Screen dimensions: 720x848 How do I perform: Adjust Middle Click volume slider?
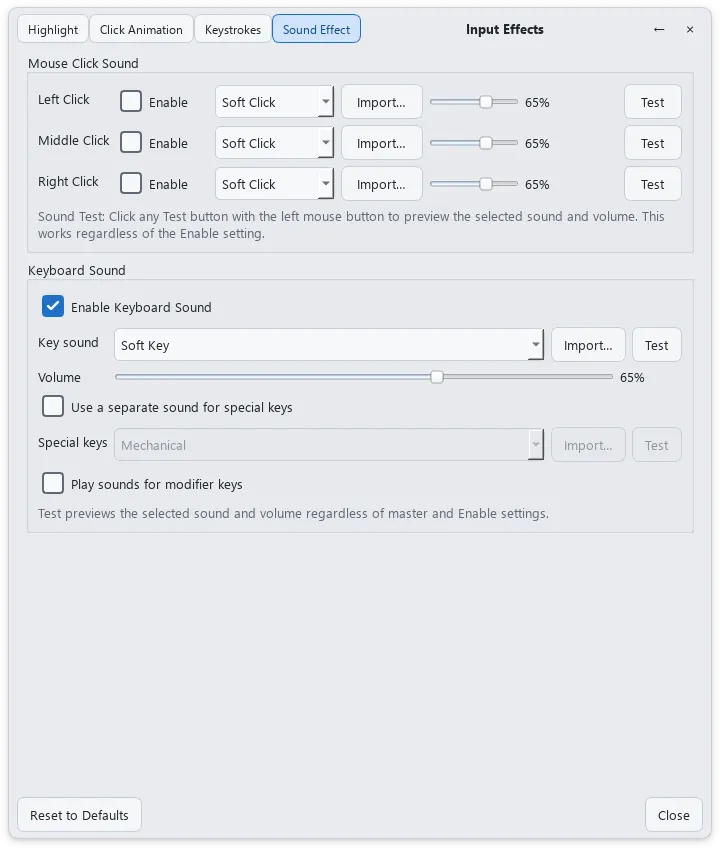click(x=474, y=143)
